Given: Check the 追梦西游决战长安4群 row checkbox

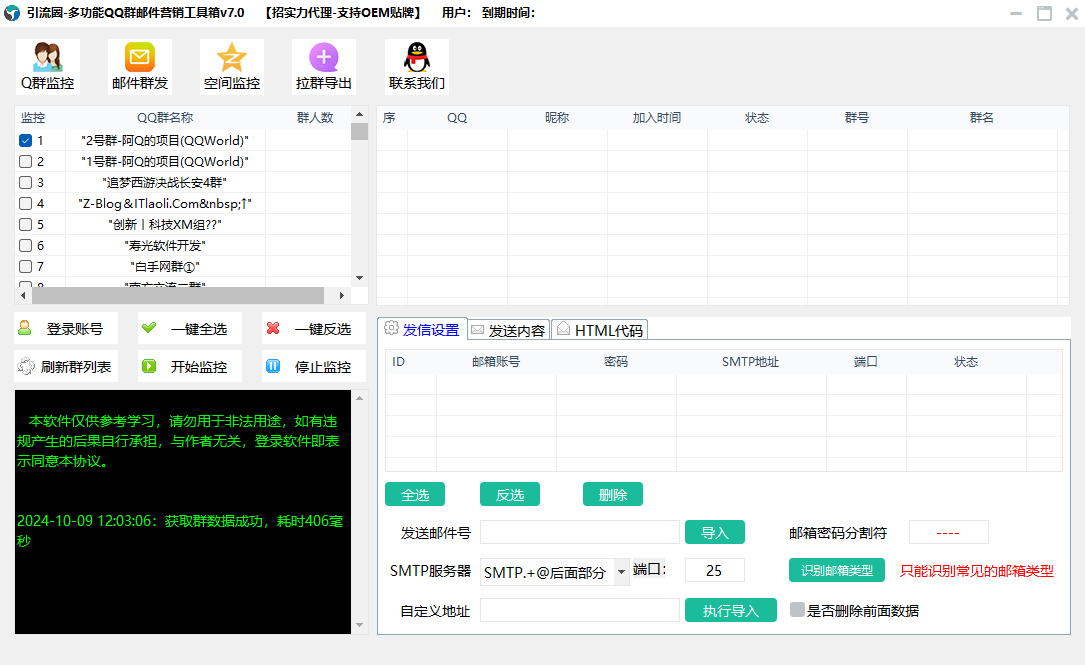Looking at the screenshot, I should pos(26,183).
